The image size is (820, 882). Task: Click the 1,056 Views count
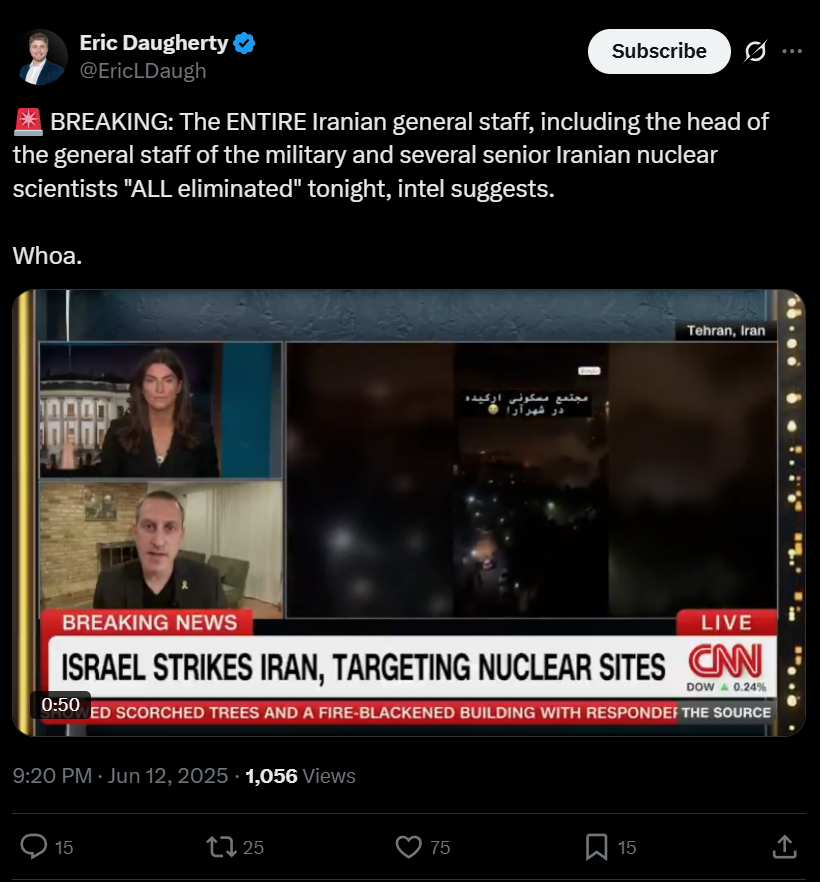[300, 776]
